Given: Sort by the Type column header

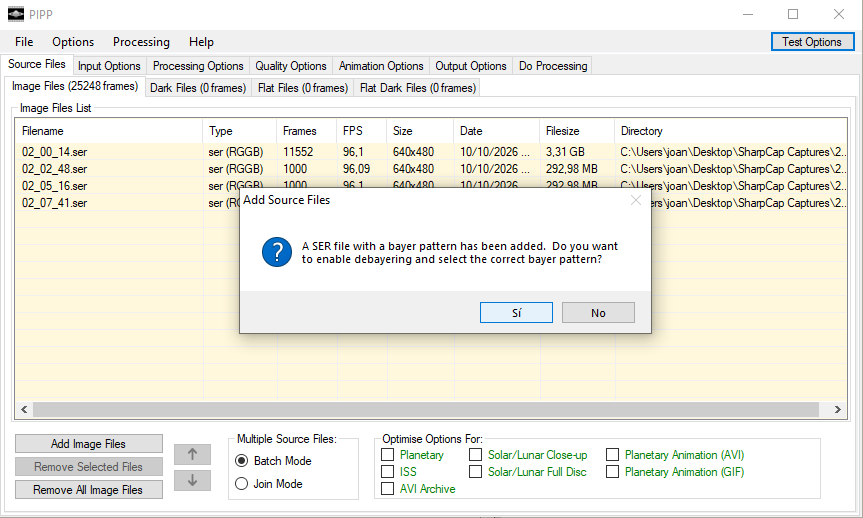Looking at the screenshot, I should tap(239, 131).
